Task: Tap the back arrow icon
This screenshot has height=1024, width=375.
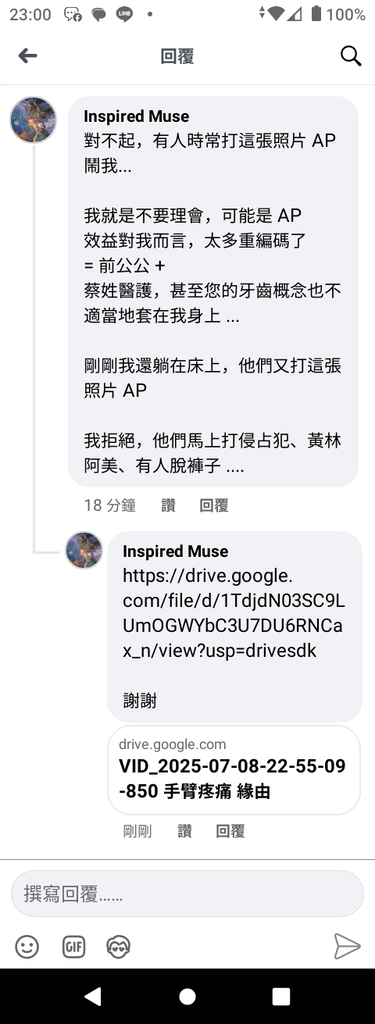Action: coord(27,56)
